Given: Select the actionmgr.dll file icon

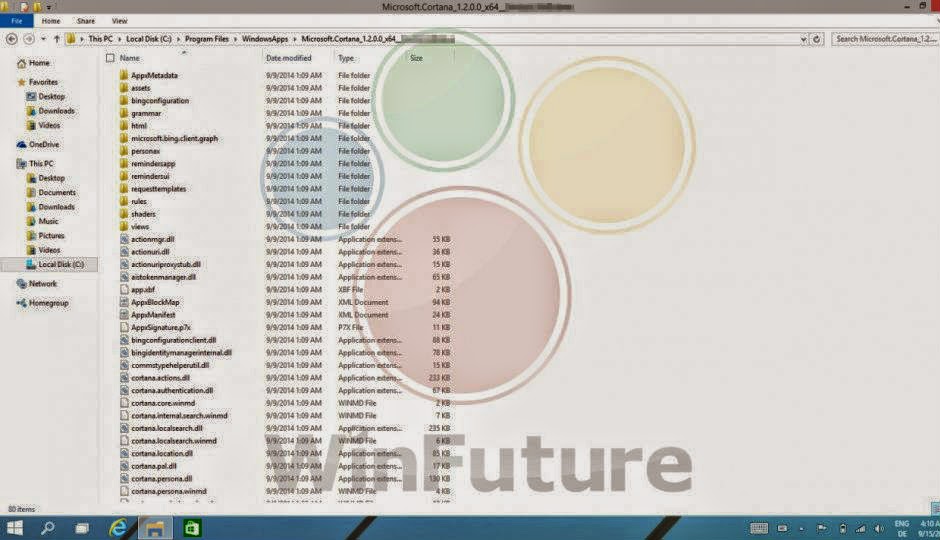Looking at the screenshot, I should (124, 239).
